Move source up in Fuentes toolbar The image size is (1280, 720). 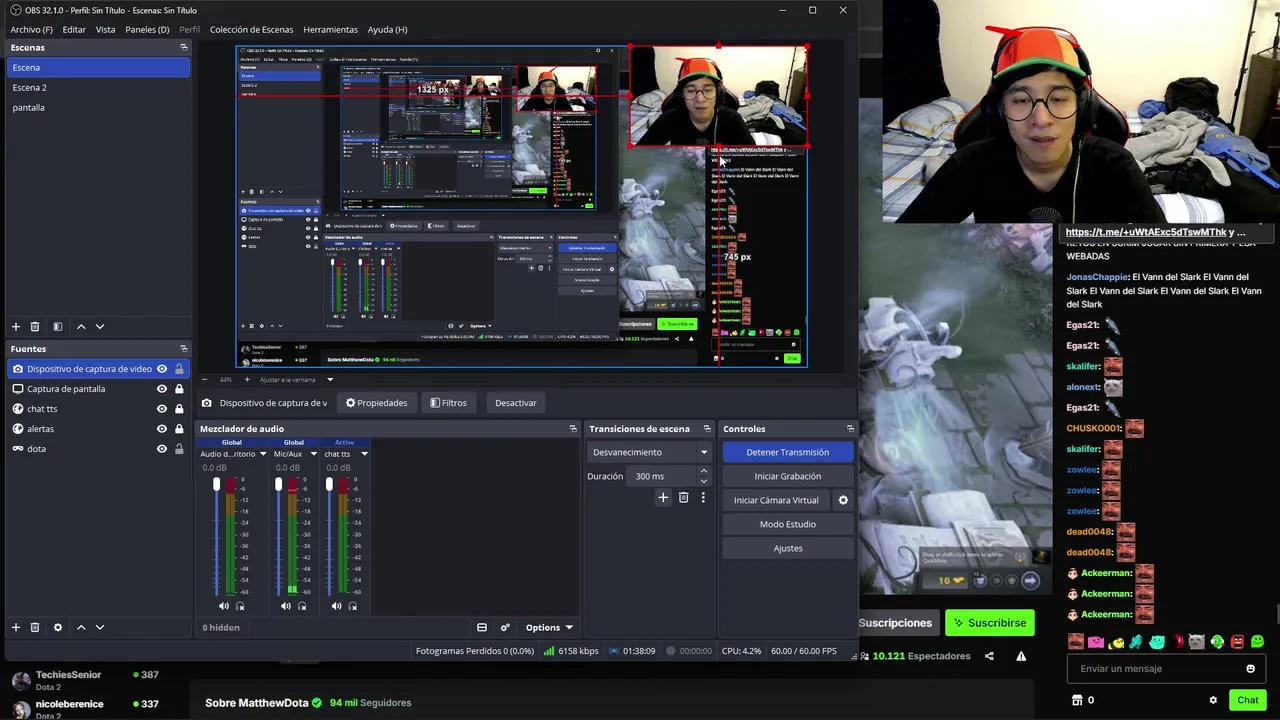81,627
